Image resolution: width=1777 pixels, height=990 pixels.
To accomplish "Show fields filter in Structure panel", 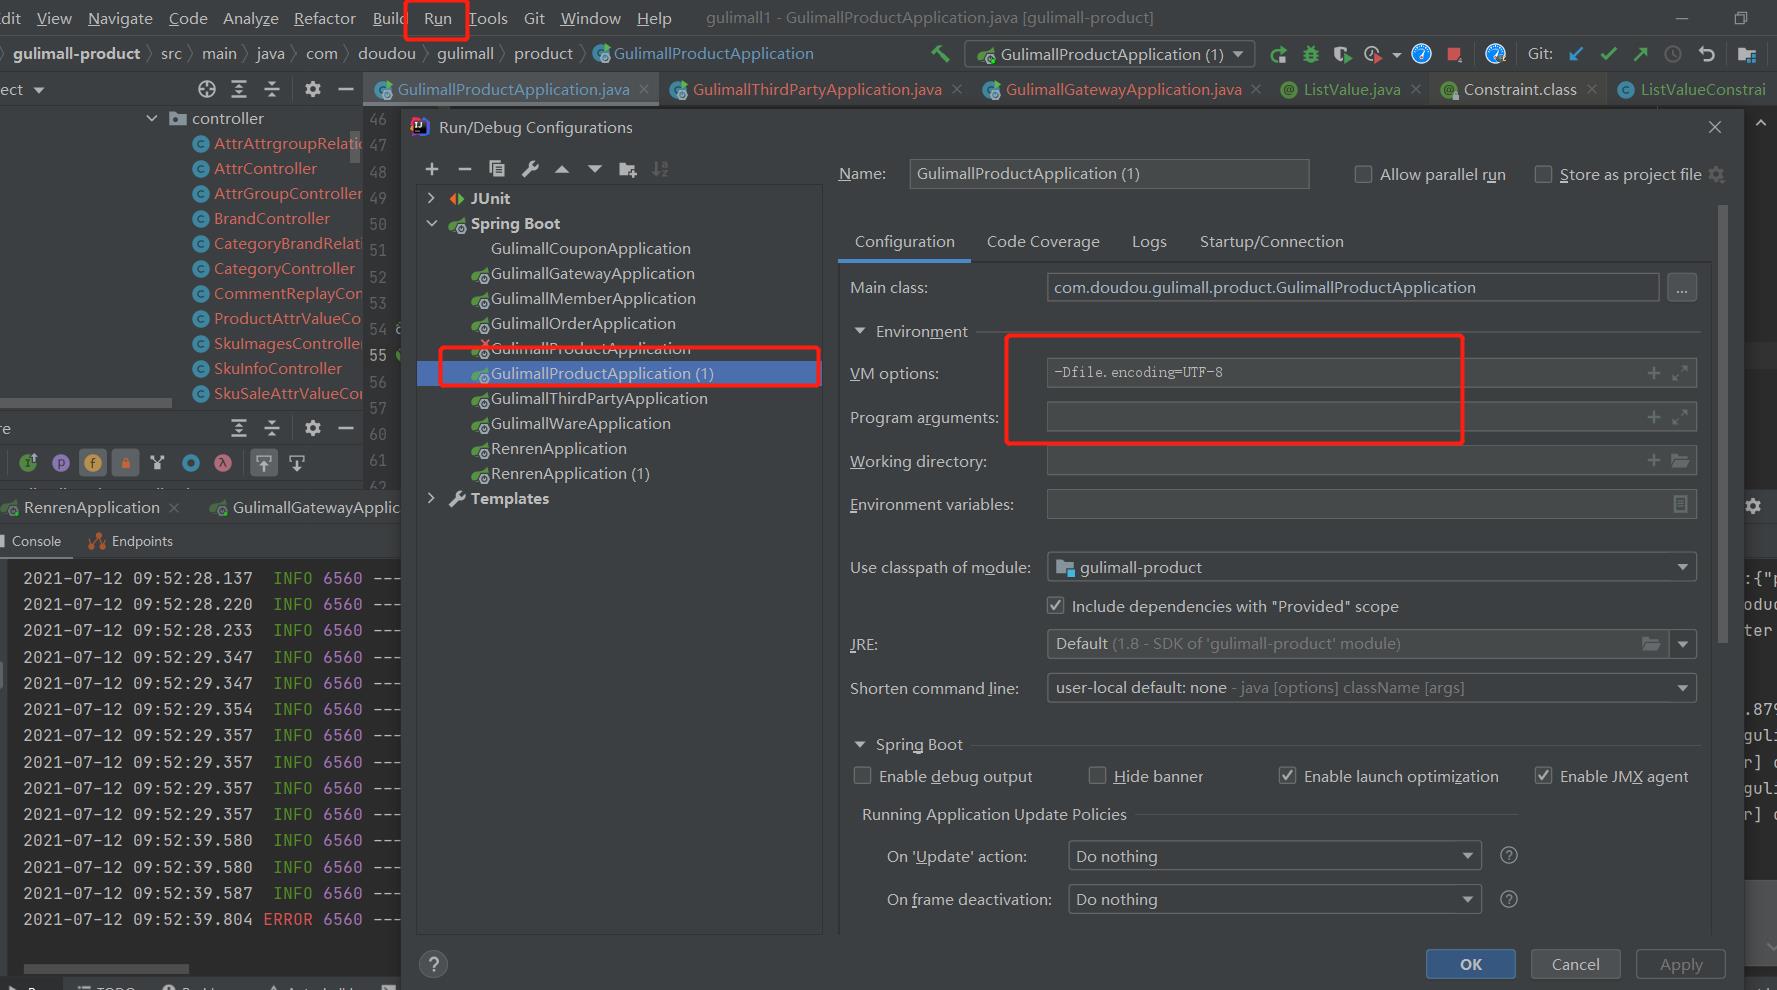I will point(93,462).
